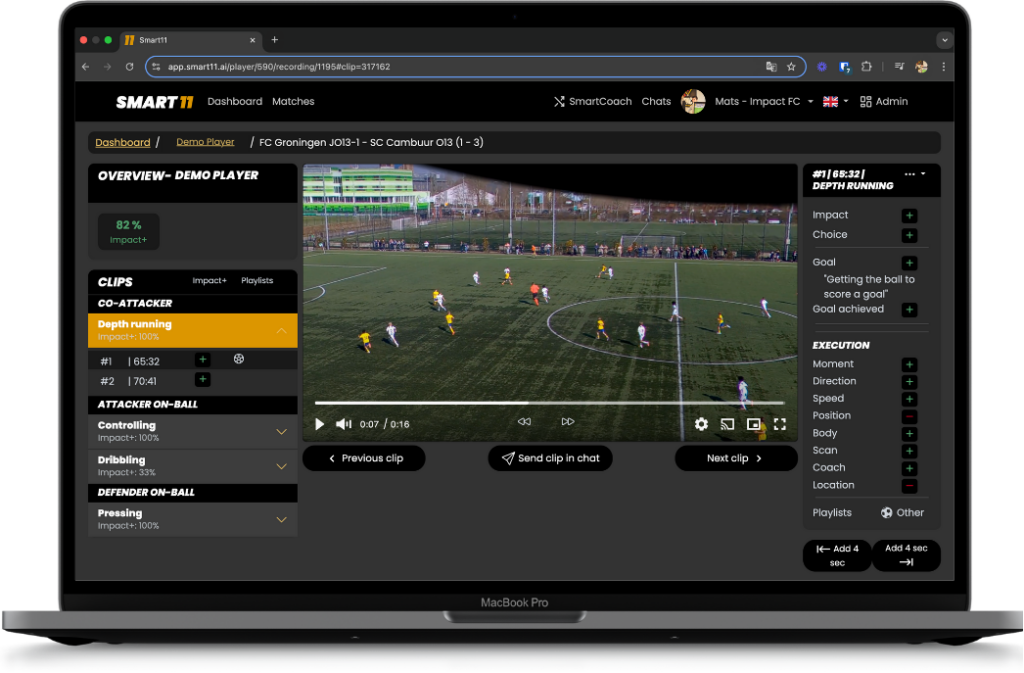Add 4 sec to clip end

(906, 556)
